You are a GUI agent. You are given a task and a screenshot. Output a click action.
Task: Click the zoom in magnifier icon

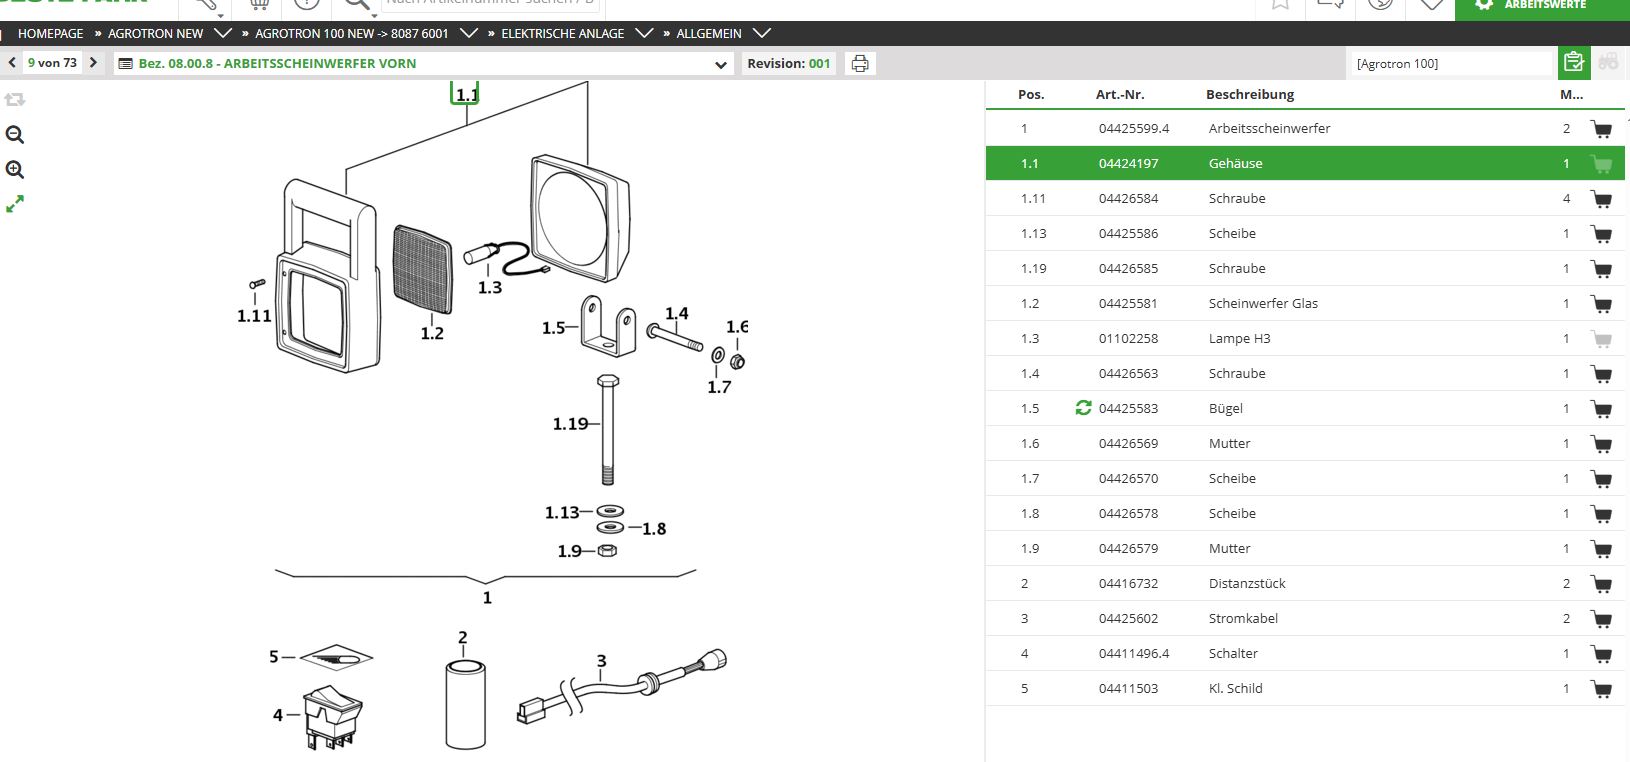click(x=15, y=169)
